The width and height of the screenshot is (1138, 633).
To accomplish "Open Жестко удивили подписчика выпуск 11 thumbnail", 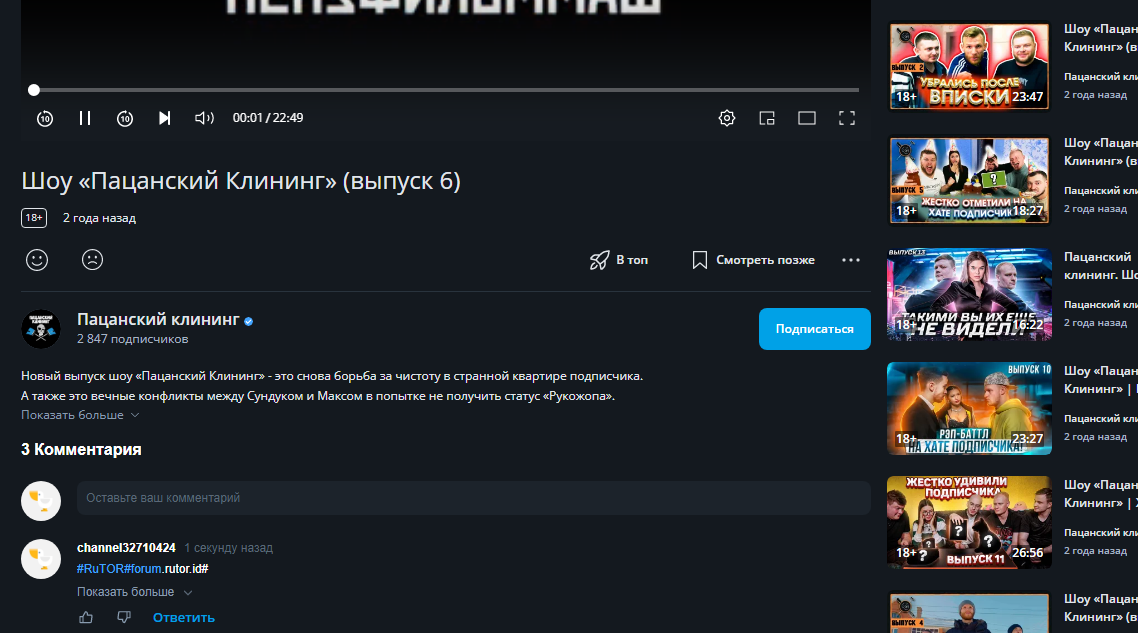I will click(969, 522).
